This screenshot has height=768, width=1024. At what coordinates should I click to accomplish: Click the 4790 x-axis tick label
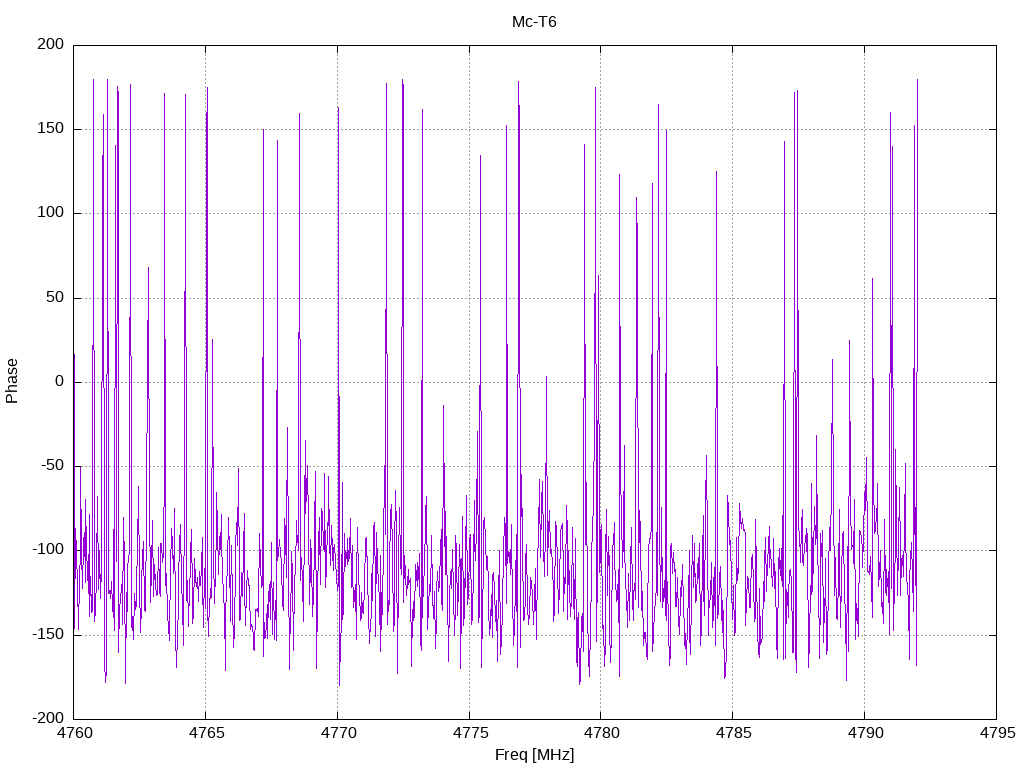click(865, 733)
